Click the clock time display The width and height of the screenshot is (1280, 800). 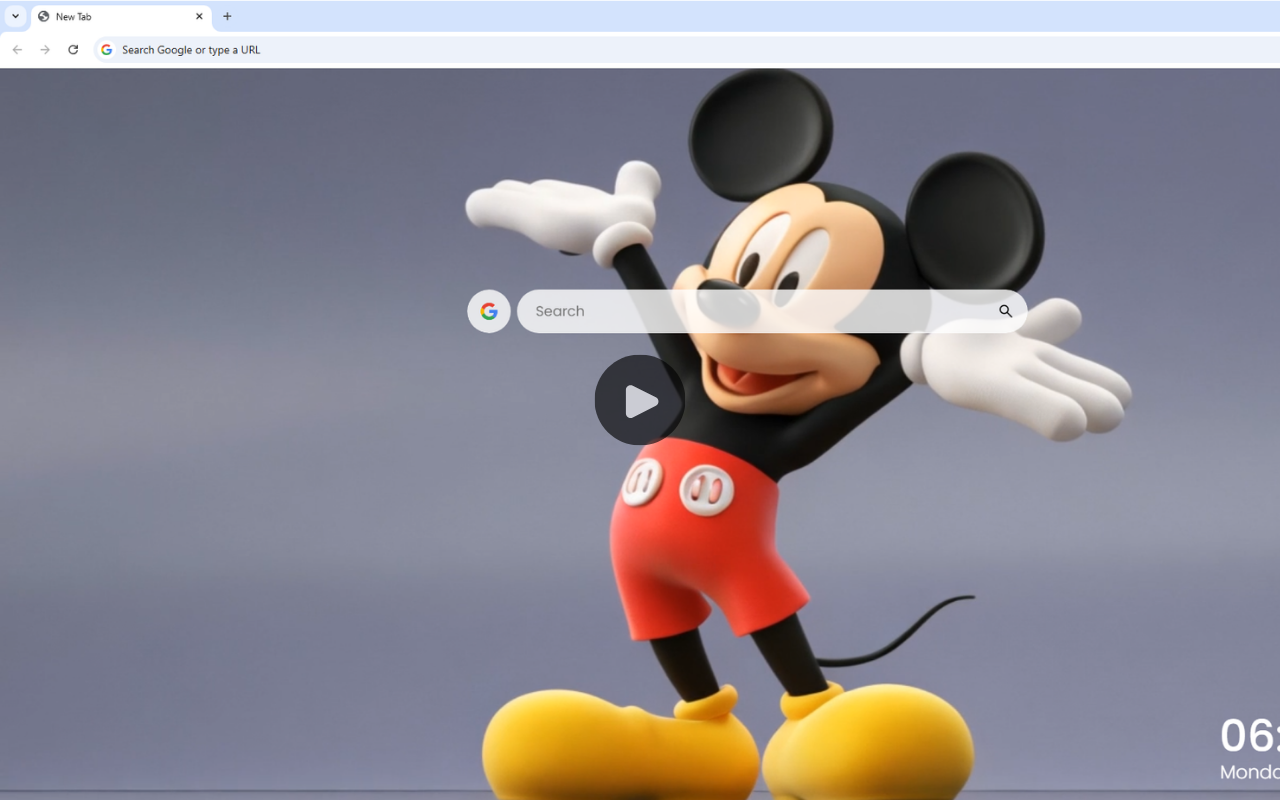pyautogui.click(x=1248, y=737)
